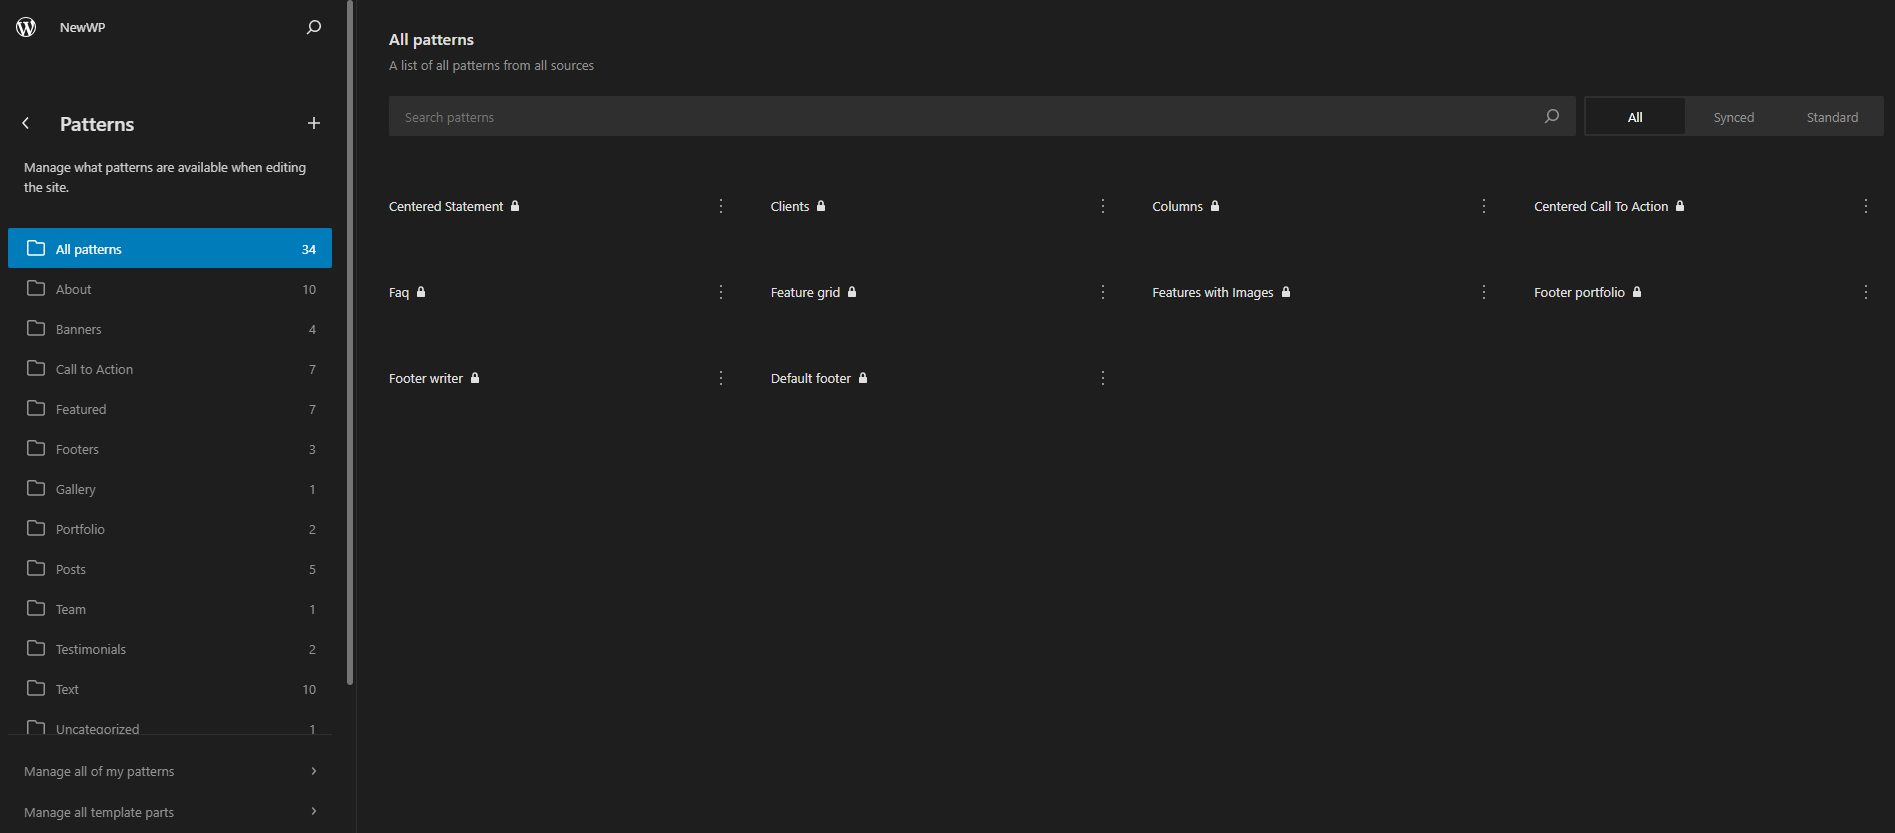Select the All patterns category

tap(170, 248)
